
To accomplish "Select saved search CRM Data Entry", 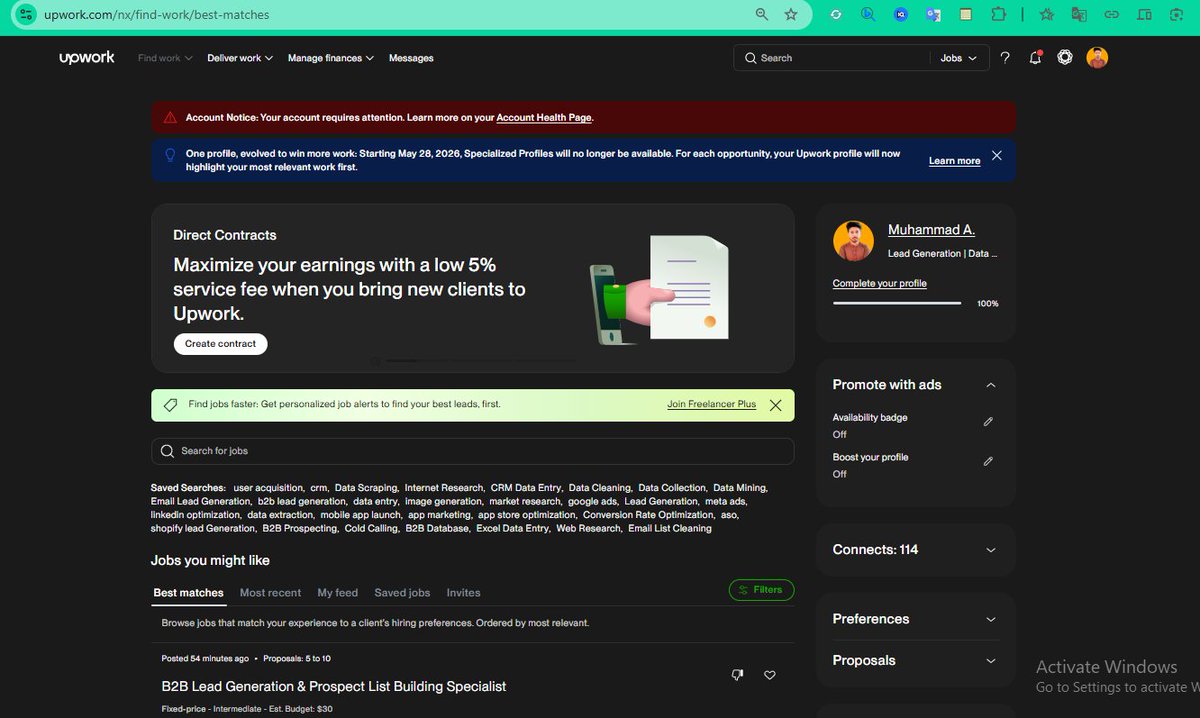I will click(525, 488).
